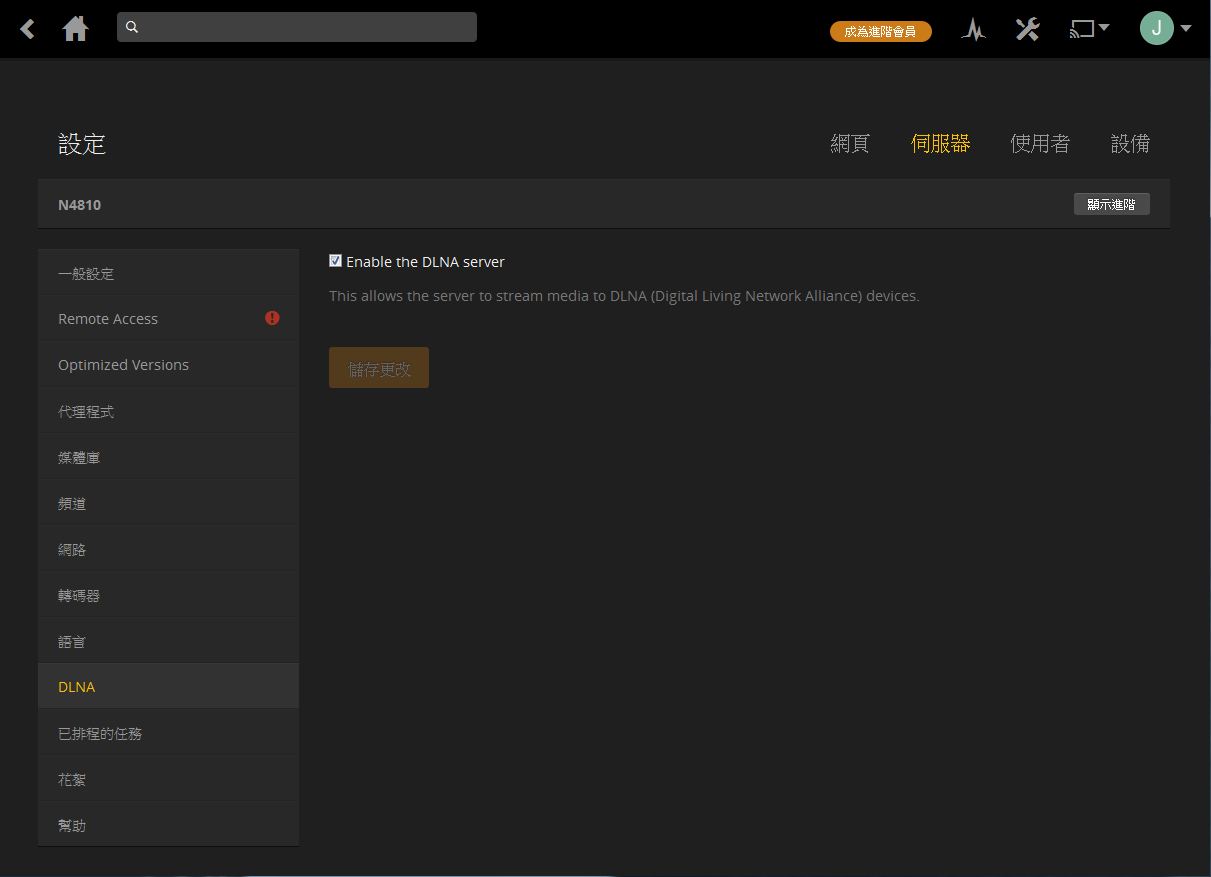Viewport: 1211px width, 877px height.
Task: Click the 成為進階會員 premium button
Action: tap(880, 31)
